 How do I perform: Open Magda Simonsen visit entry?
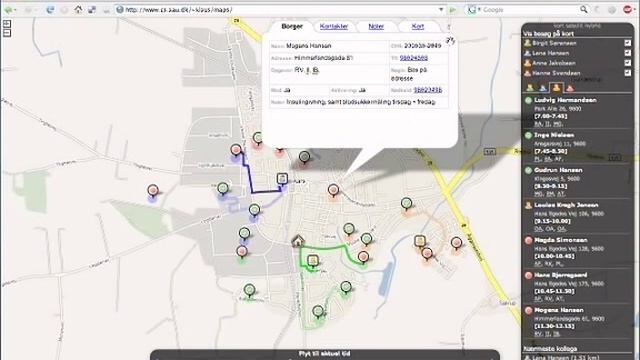577,252
